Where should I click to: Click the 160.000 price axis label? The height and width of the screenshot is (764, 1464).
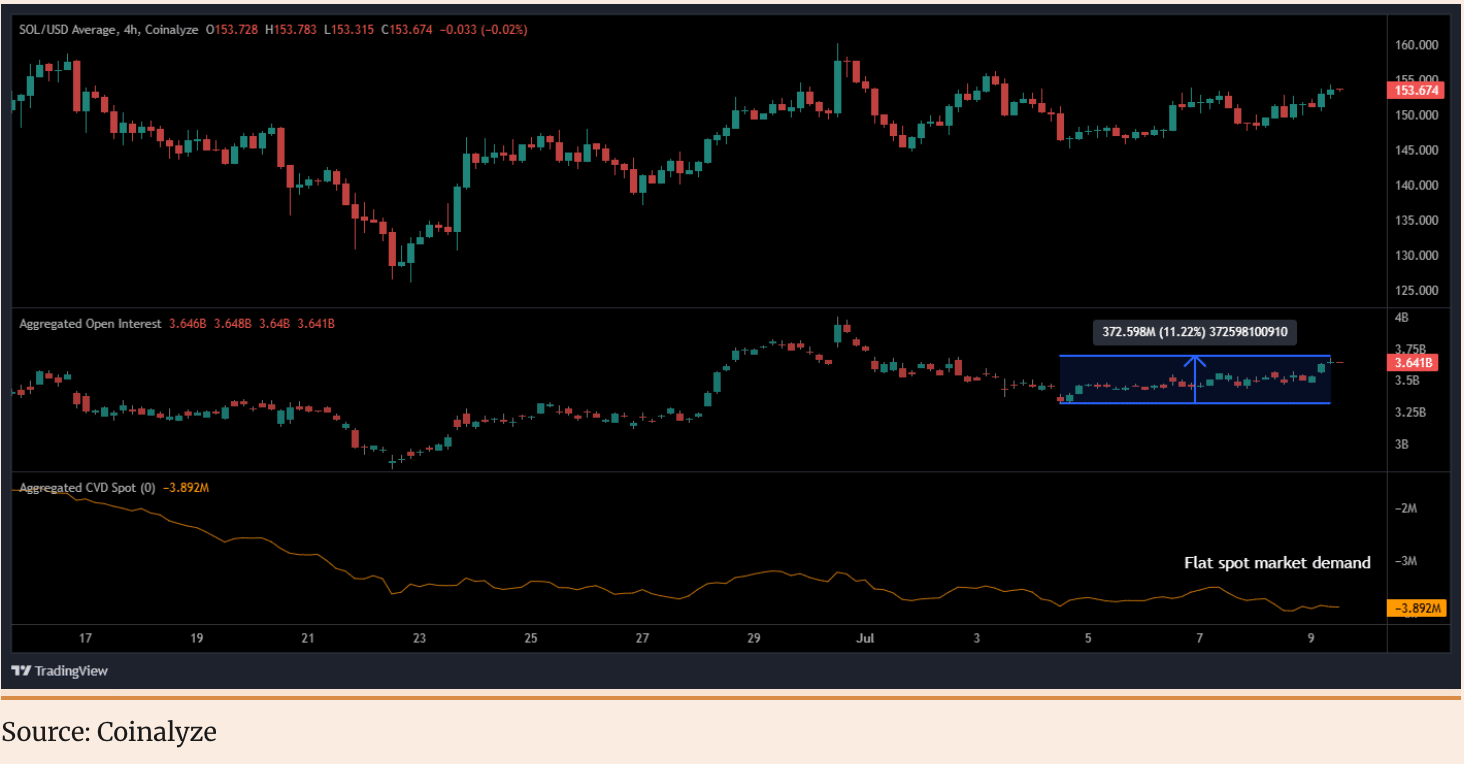1416,45
